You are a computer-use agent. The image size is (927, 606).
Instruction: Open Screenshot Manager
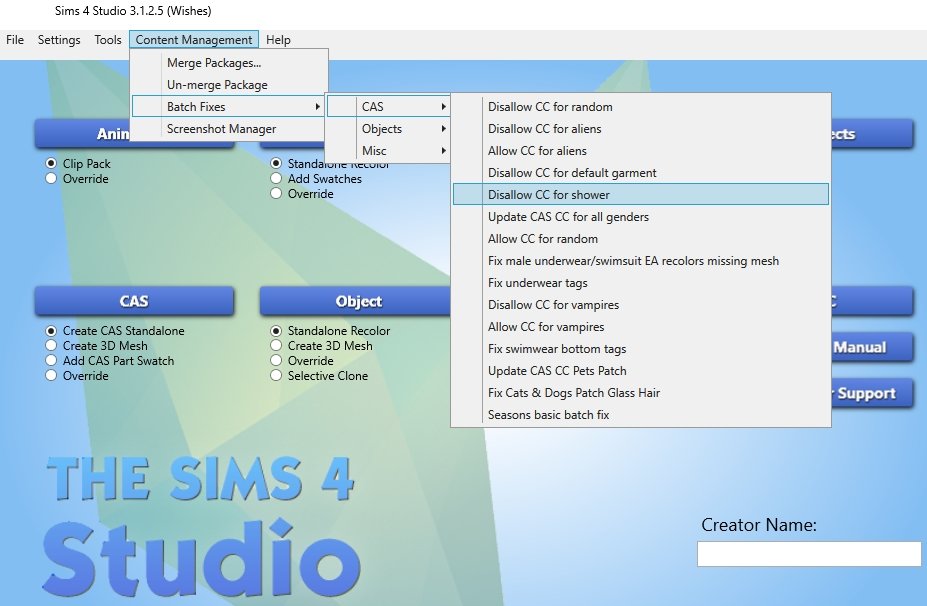(229, 128)
